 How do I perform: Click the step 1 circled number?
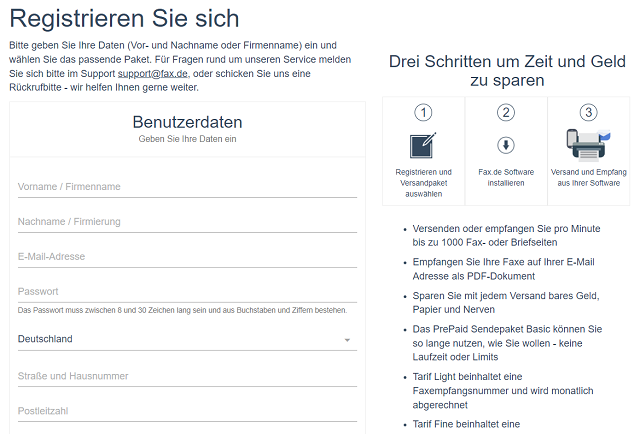click(423, 112)
